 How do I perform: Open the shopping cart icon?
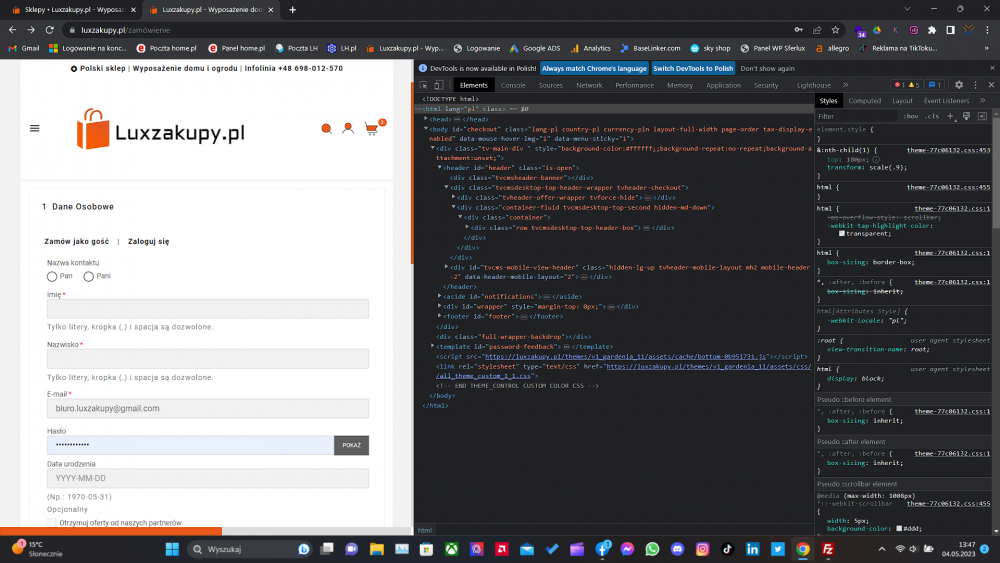(x=372, y=129)
